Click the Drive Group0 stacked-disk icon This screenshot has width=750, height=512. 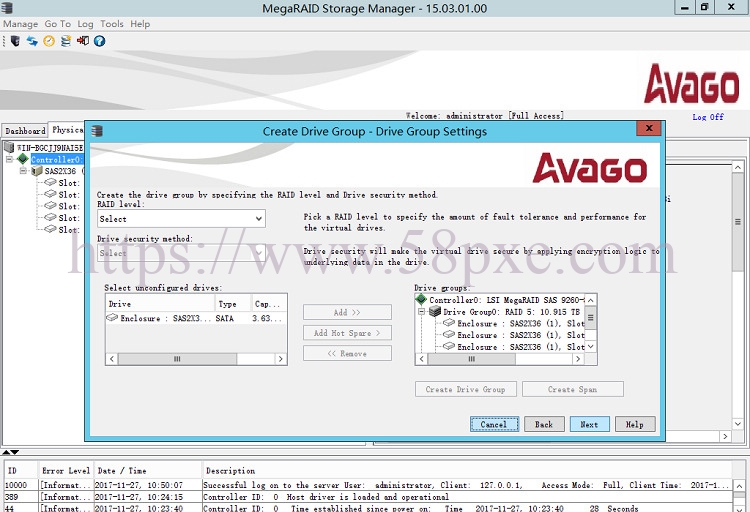435,312
